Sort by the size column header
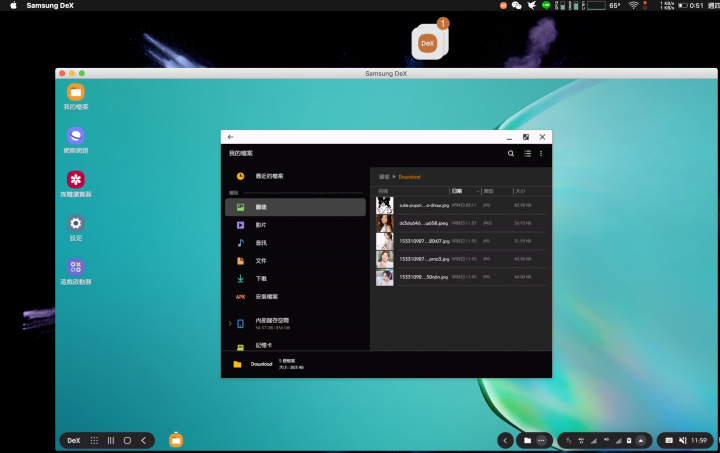720x453 pixels. tap(520, 191)
